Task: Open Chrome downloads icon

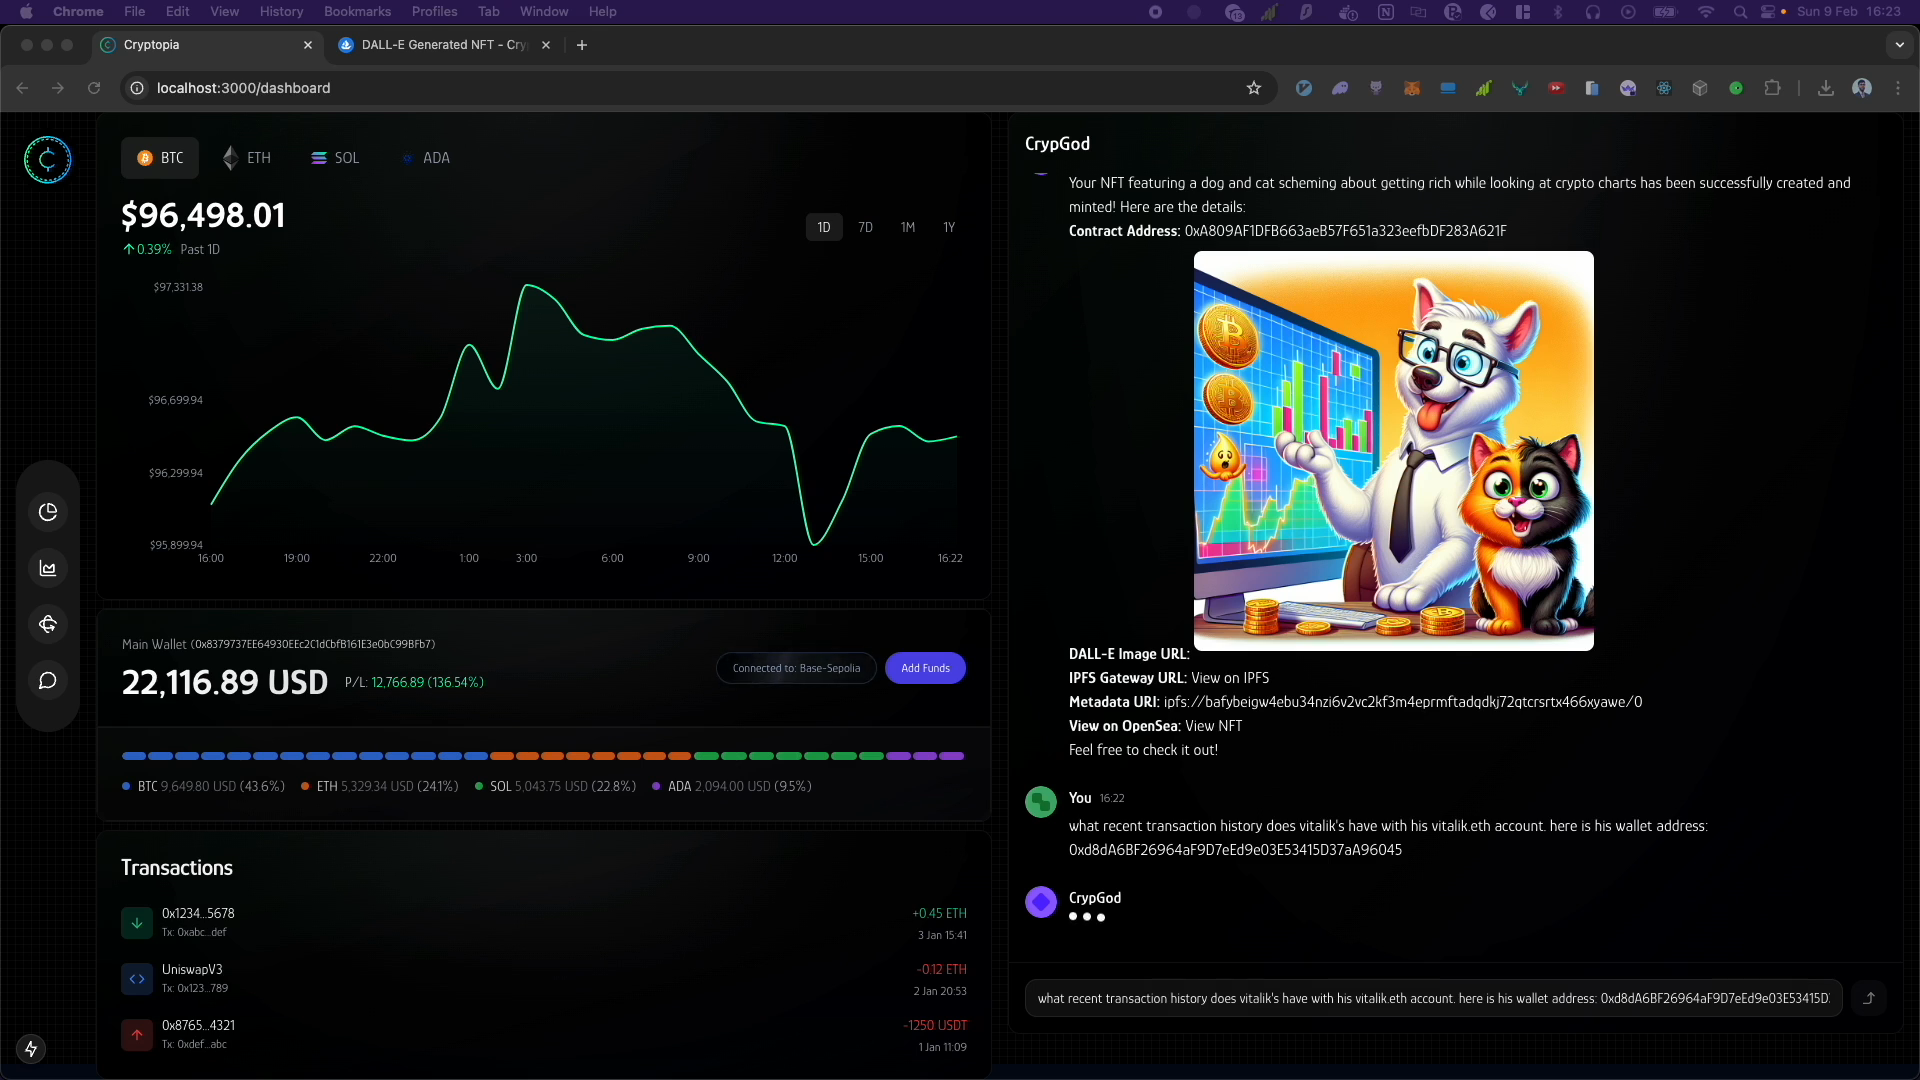Action: pos(1826,88)
